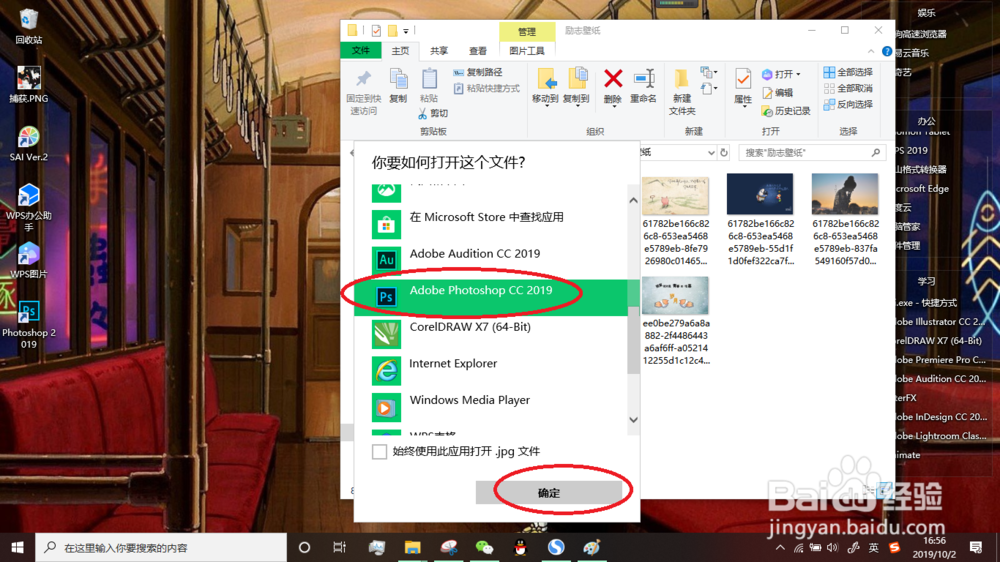Image resolution: width=1000 pixels, height=562 pixels.
Task: Open WeChat from the taskbar
Action: [484, 547]
